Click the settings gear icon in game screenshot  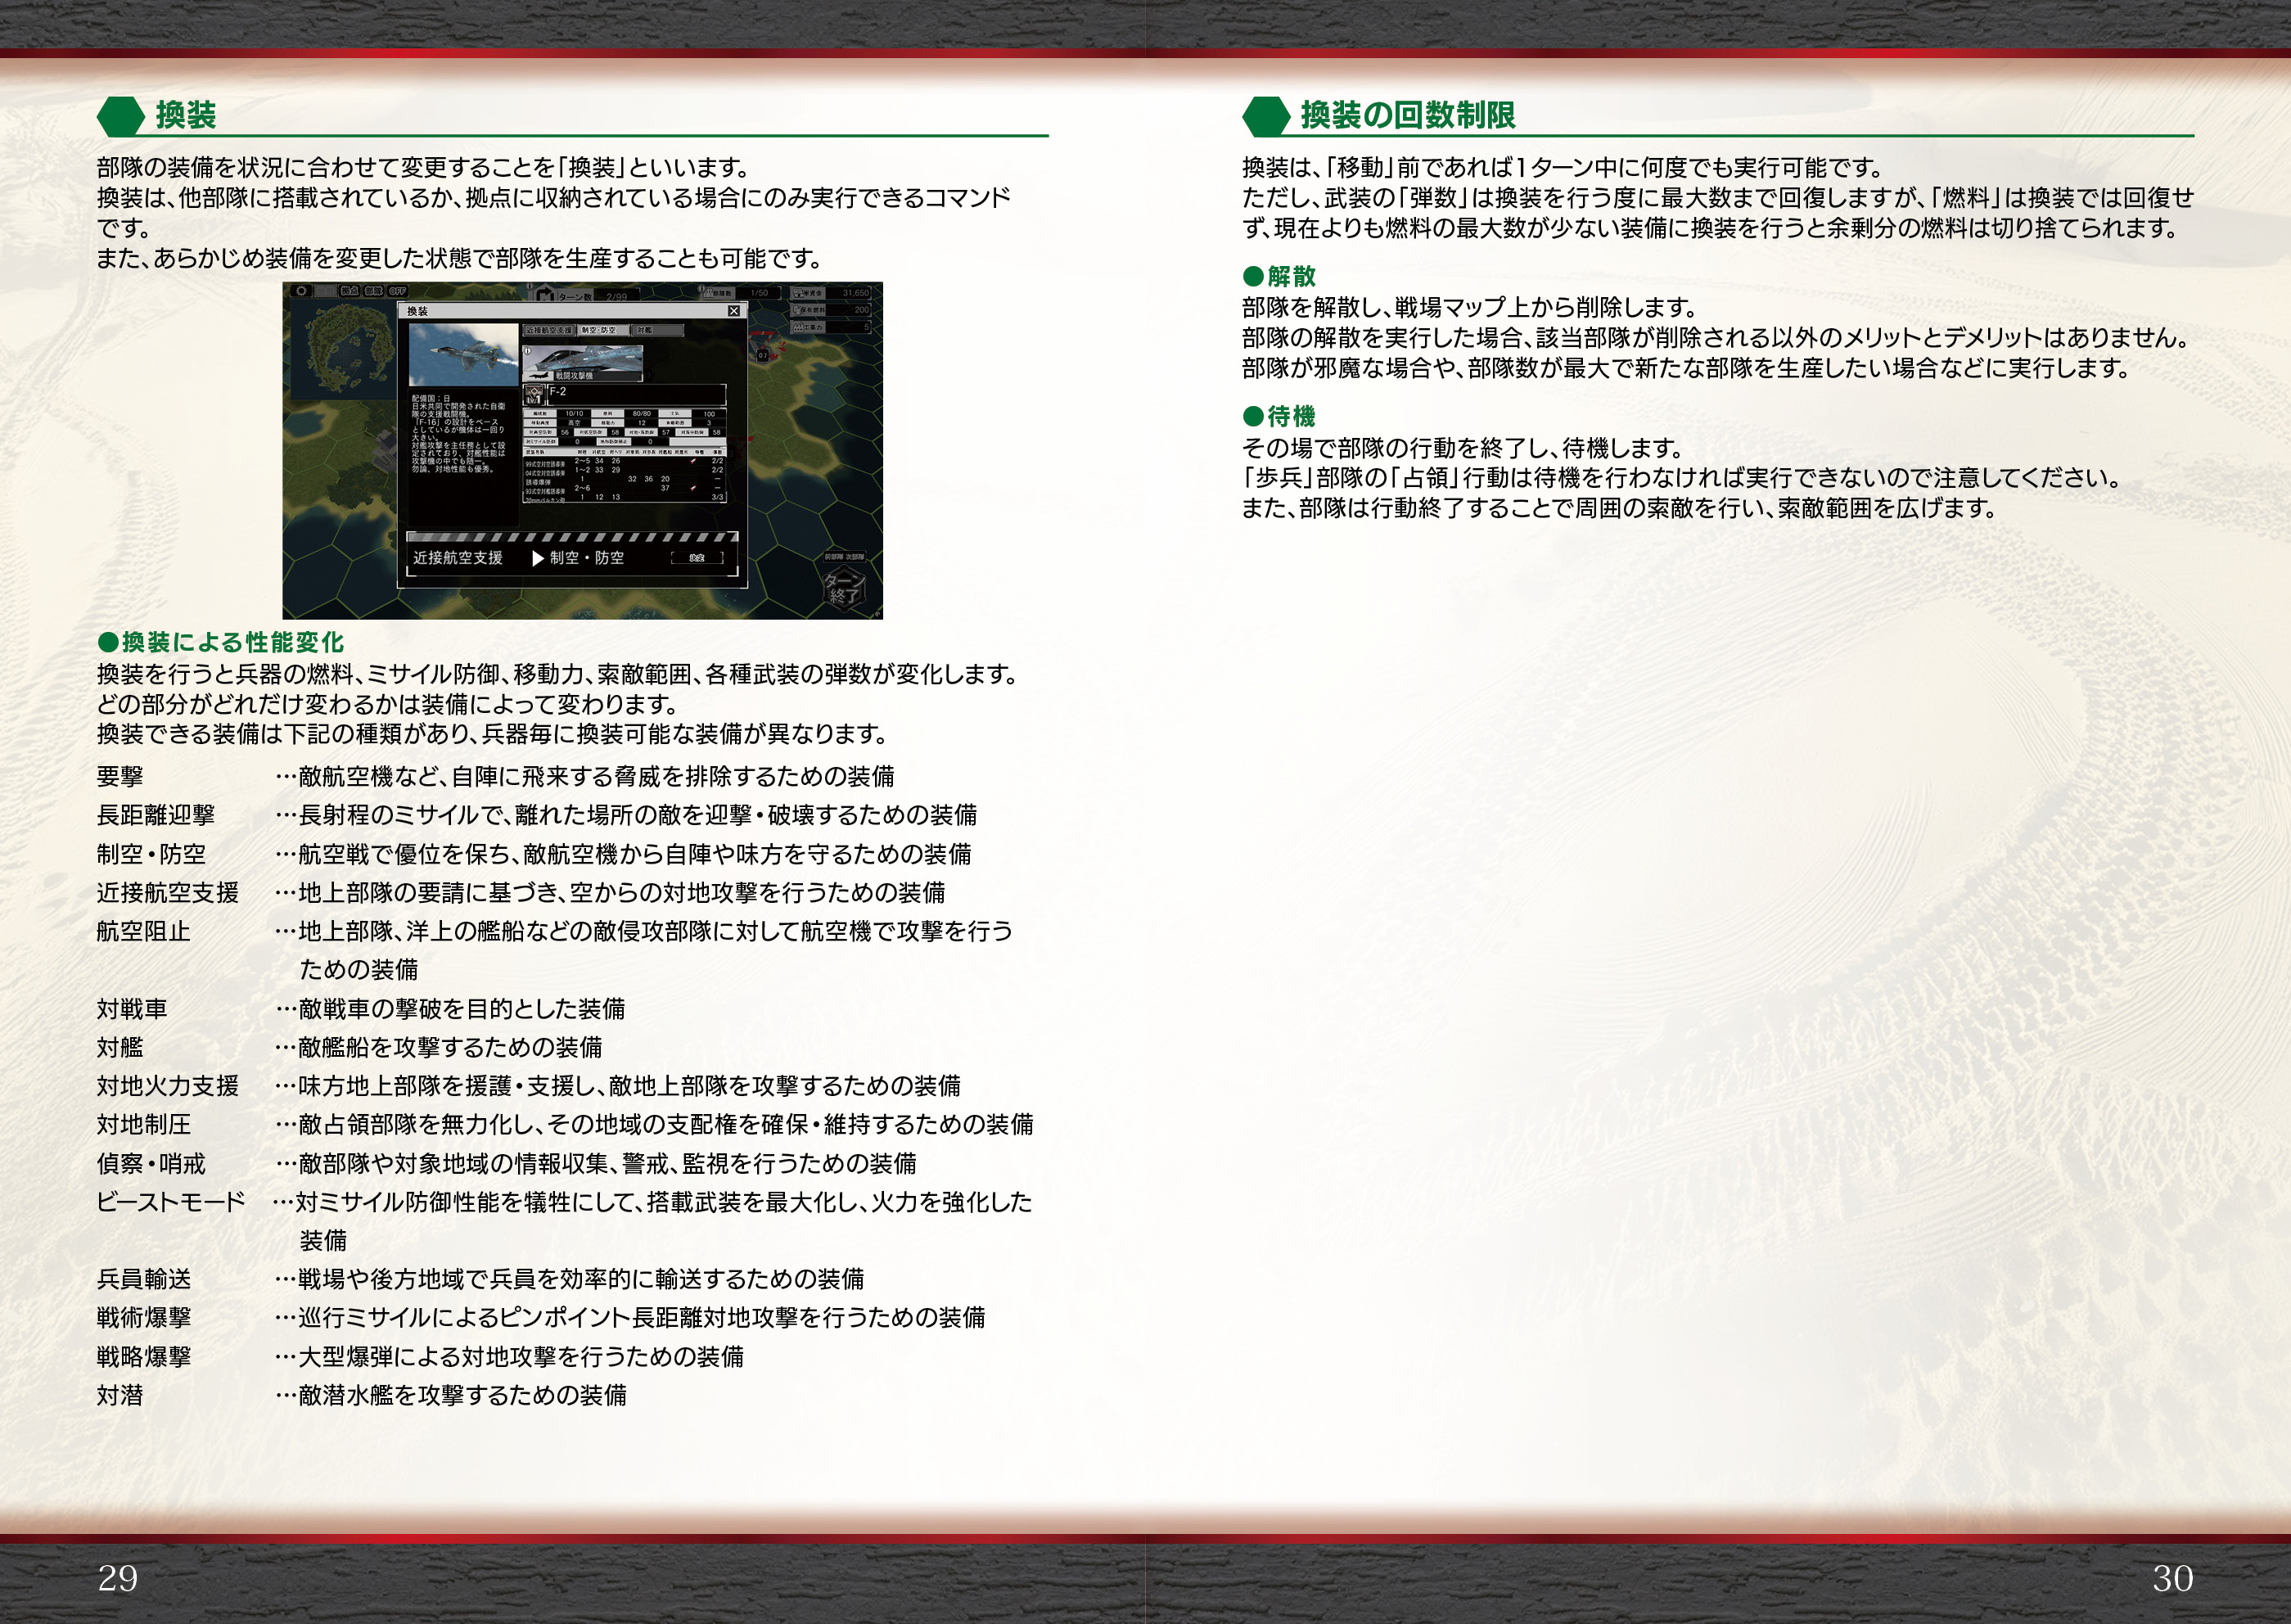point(301,291)
